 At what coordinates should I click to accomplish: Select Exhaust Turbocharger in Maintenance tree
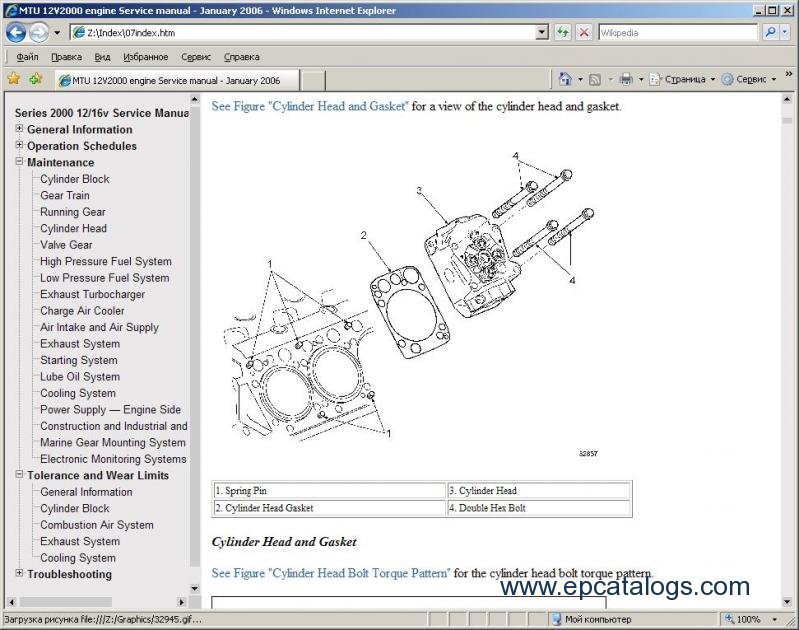coord(92,294)
